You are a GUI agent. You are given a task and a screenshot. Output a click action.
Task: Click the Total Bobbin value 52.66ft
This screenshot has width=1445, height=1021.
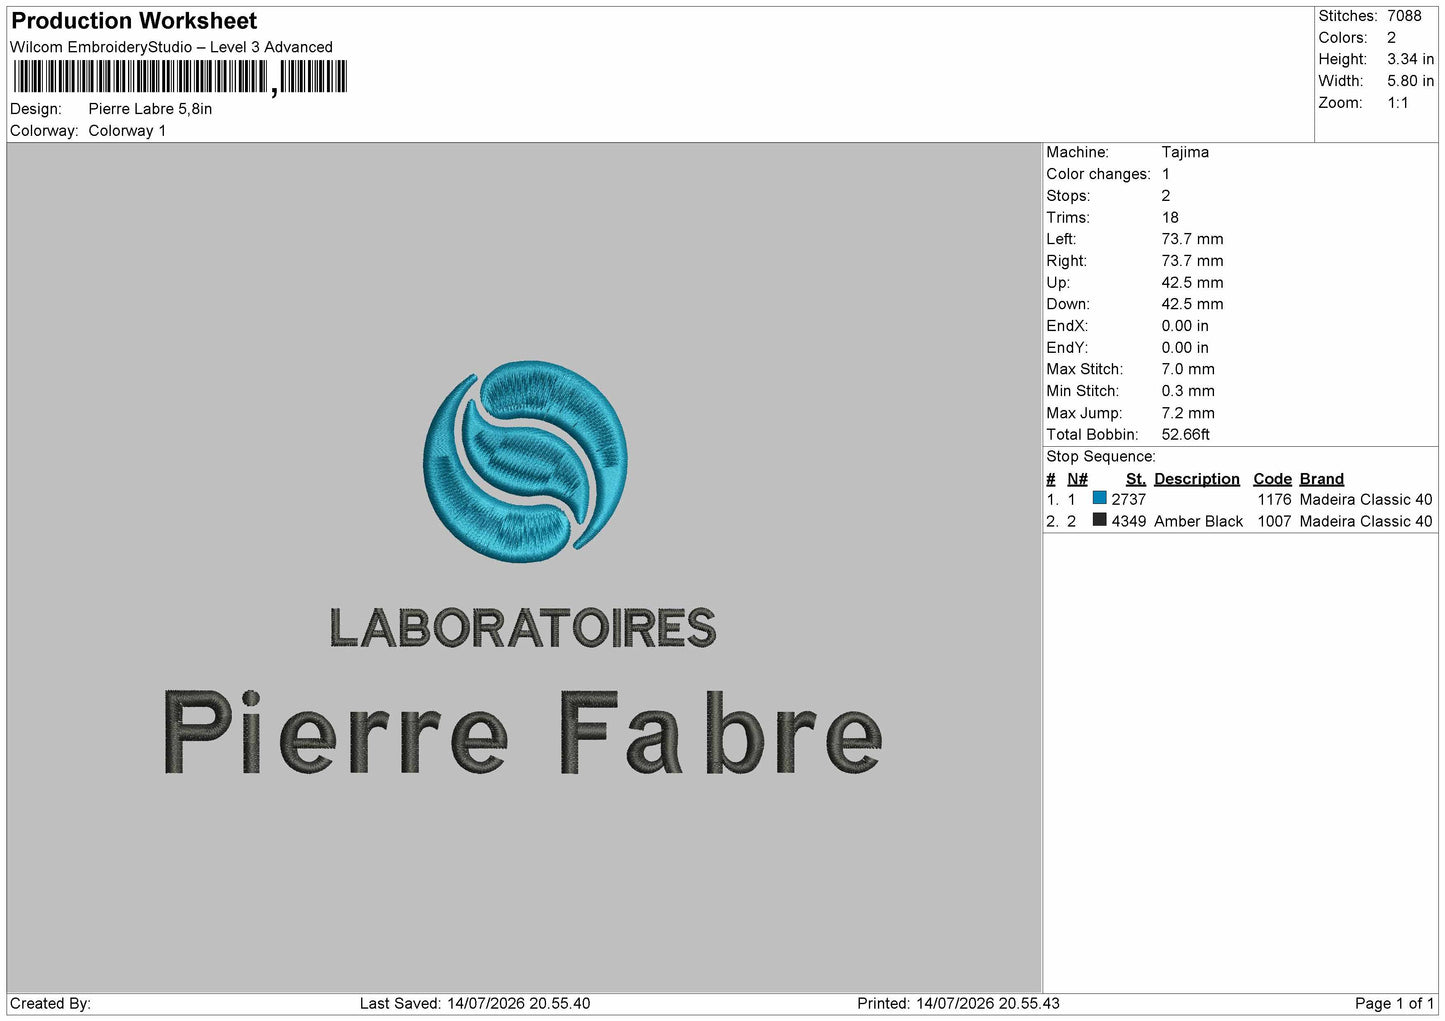(1185, 435)
